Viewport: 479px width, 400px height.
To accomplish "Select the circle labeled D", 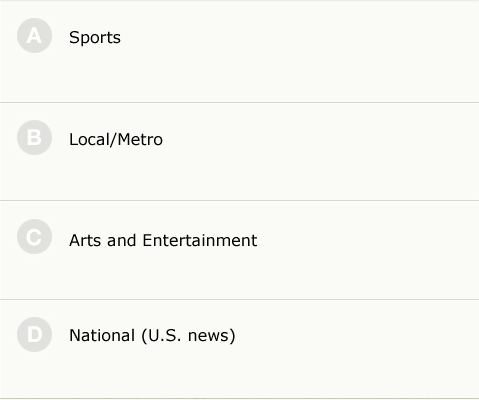I will pos(34,335).
